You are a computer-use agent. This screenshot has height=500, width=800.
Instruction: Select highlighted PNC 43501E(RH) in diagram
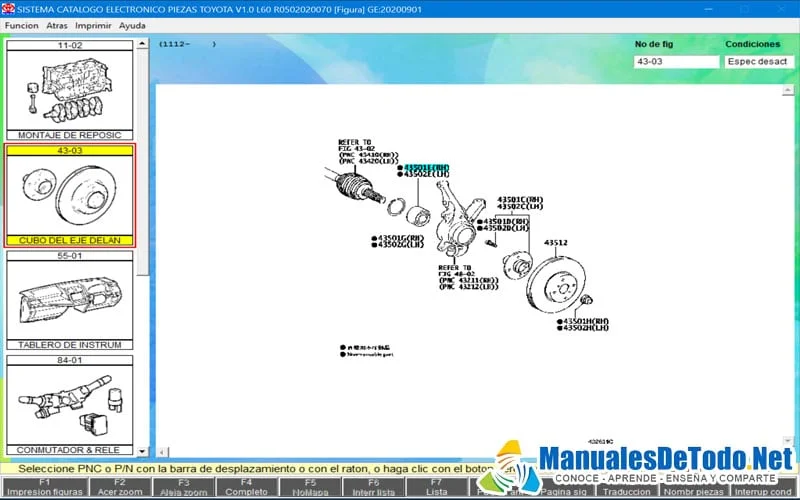pyautogui.click(x=426, y=167)
